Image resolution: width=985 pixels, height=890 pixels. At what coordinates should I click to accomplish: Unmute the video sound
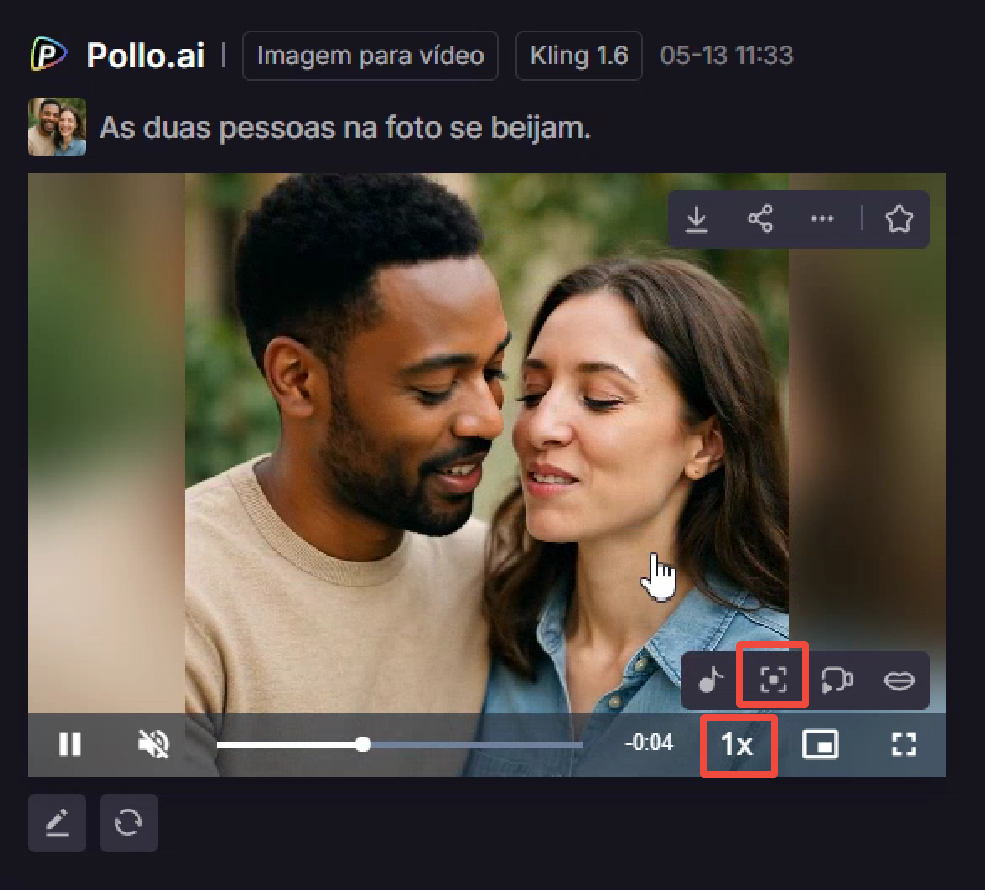[153, 744]
